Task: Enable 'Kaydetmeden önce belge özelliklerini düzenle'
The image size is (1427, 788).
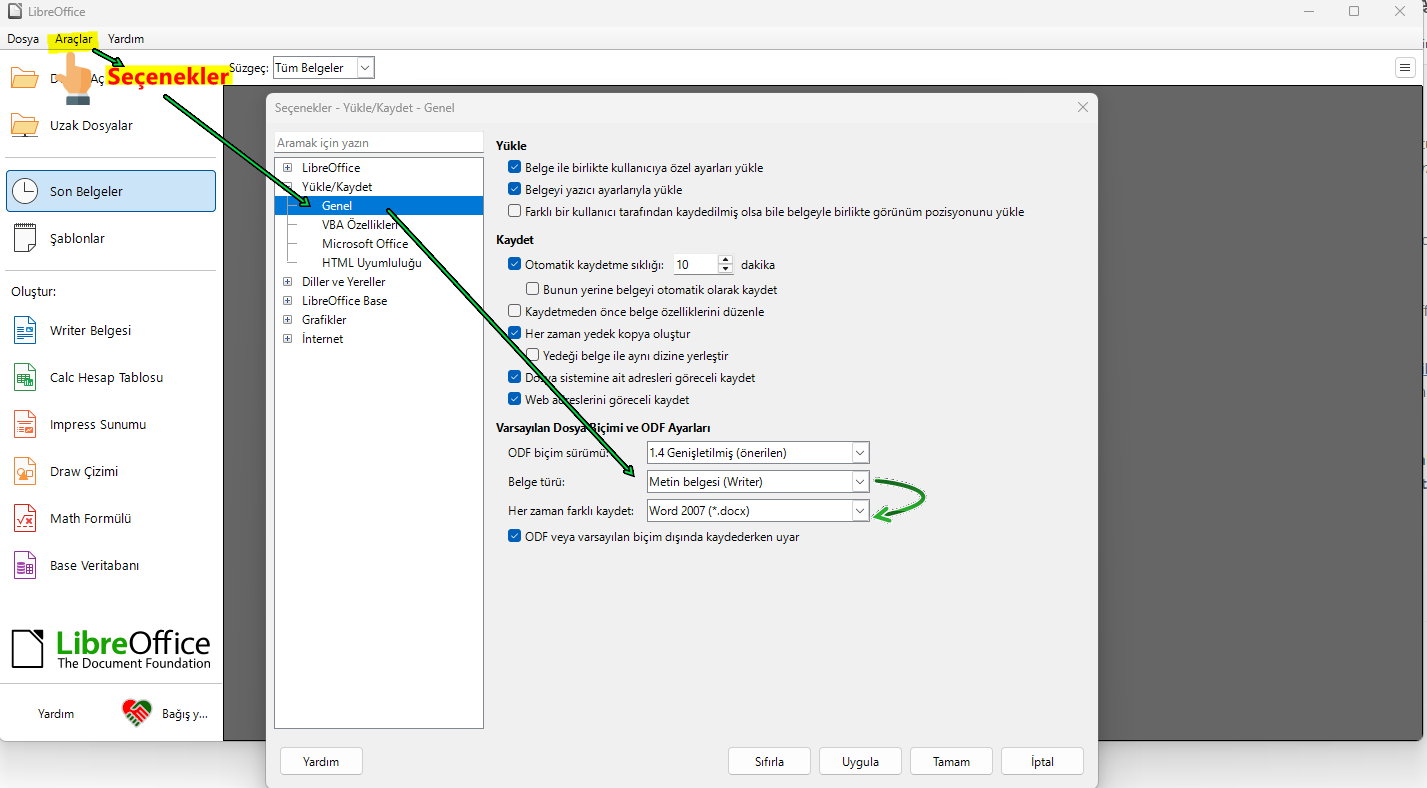Action: click(515, 312)
